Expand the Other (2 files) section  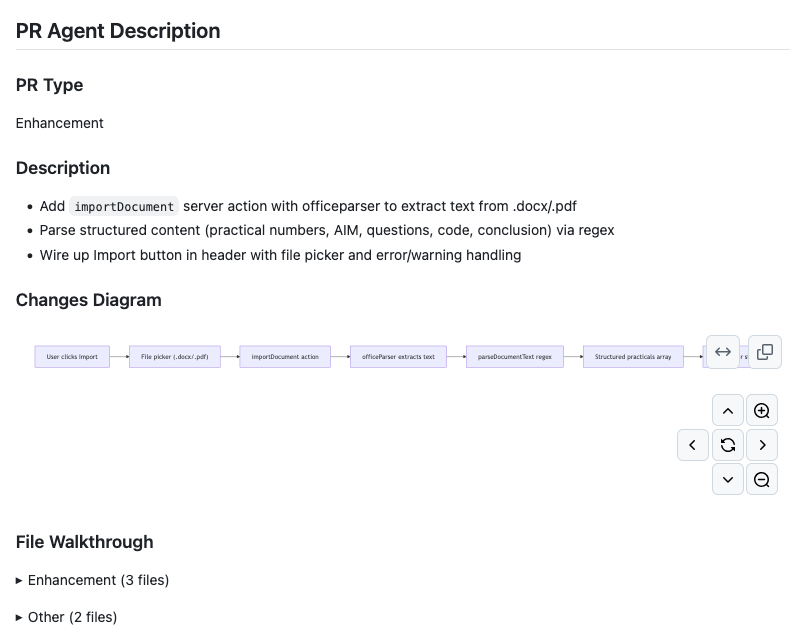67,617
